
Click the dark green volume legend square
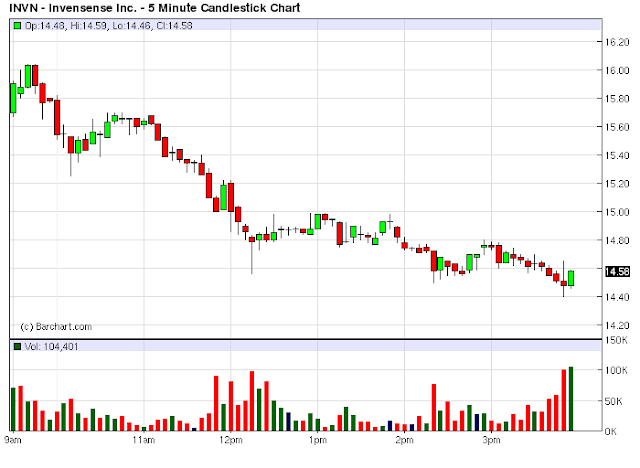(x=18, y=346)
